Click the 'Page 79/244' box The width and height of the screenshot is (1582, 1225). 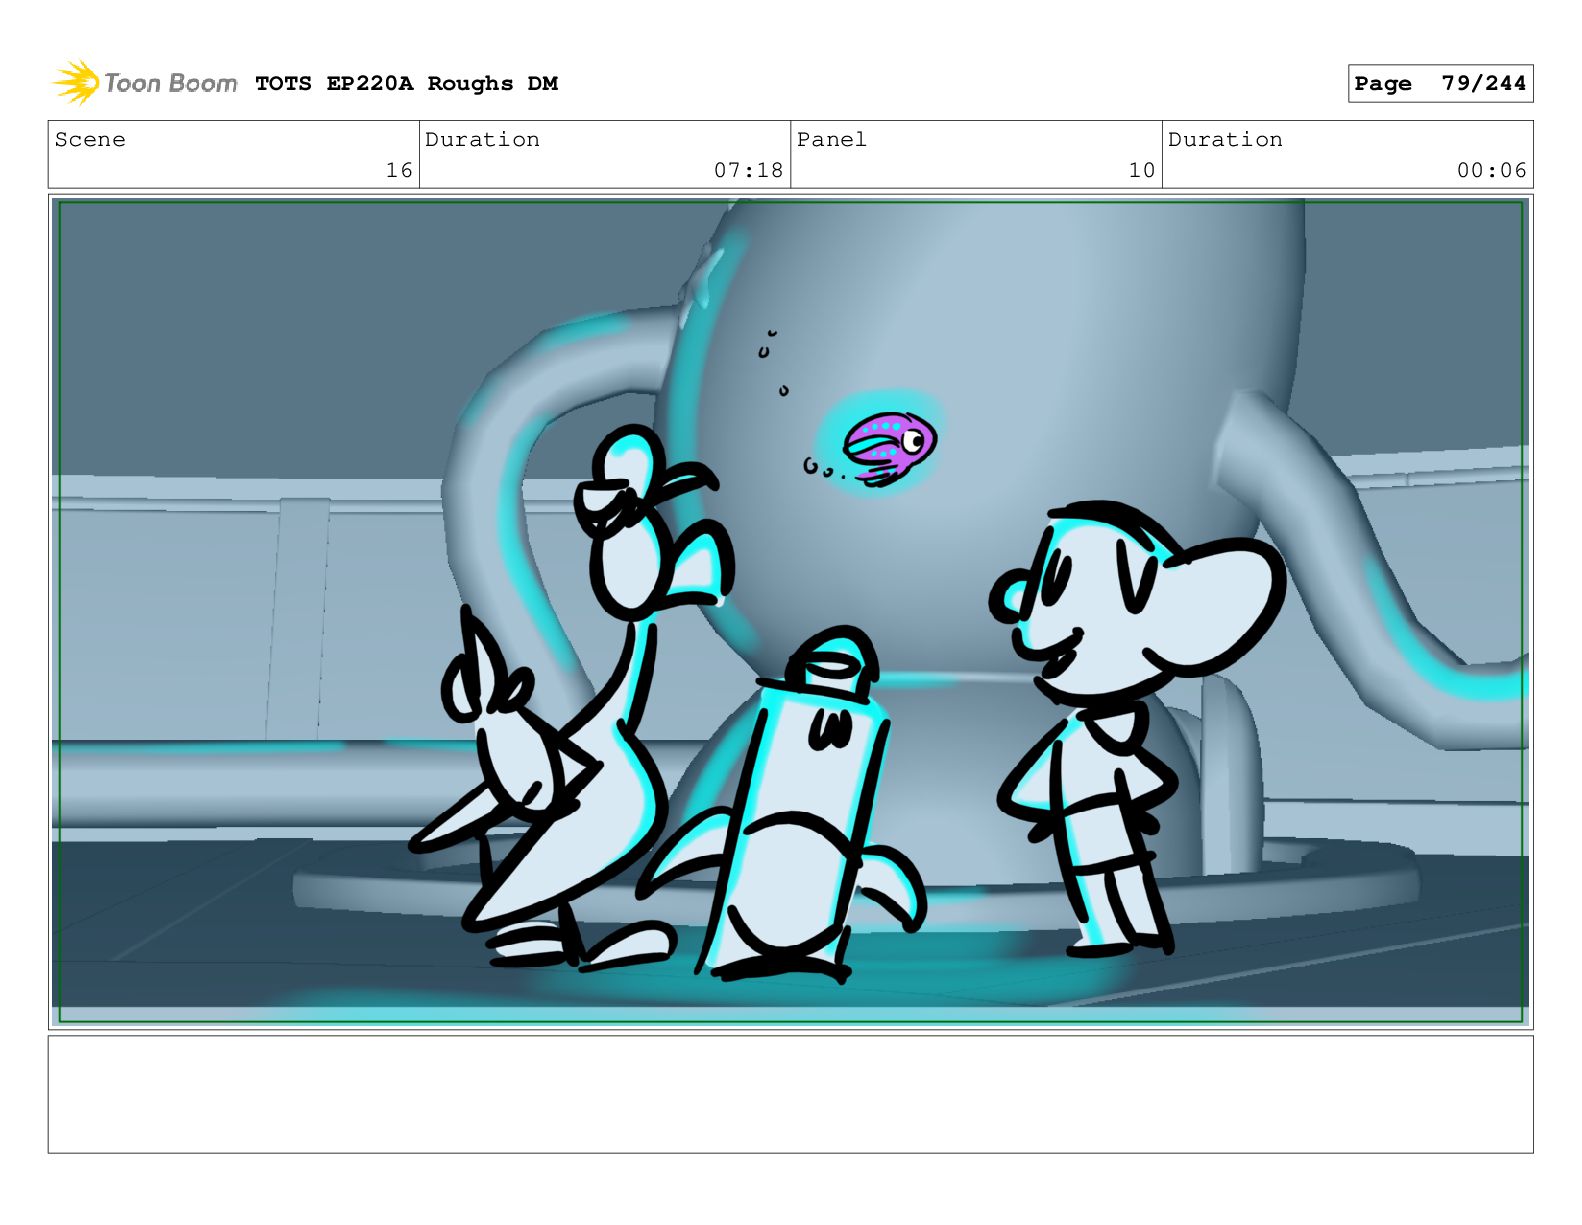pyautogui.click(x=1440, y=84)
